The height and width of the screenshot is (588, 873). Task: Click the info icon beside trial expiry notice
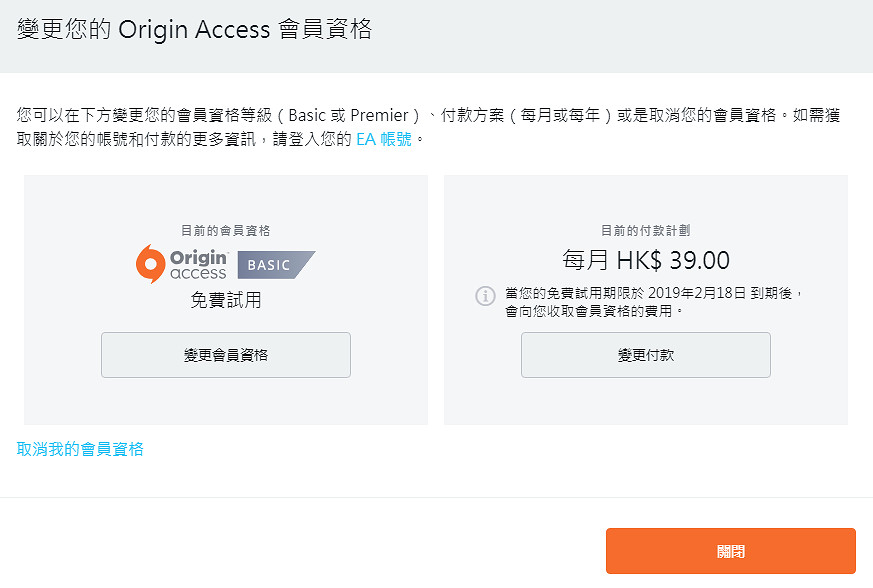(485, 296)
